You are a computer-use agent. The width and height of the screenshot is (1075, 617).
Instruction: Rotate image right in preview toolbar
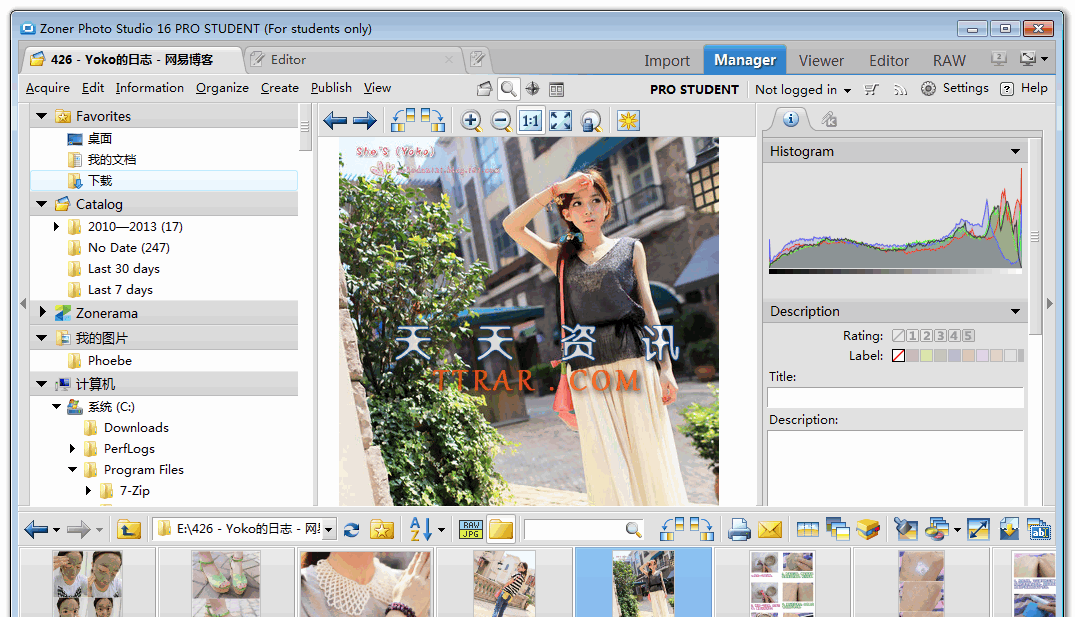click(x=433, y=121)
